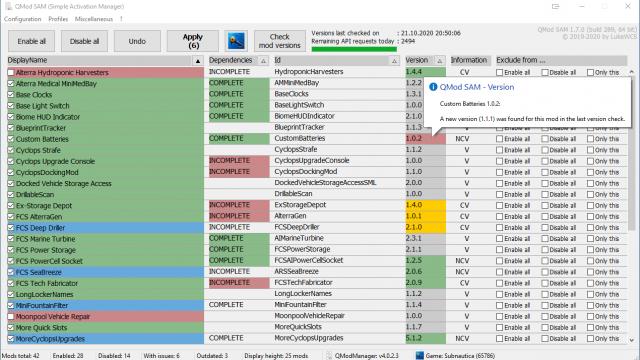The image size is (640, 360).
Task: Check 'Disable all' exclusion for CustomBatteries row
Action: pos(545,139)
